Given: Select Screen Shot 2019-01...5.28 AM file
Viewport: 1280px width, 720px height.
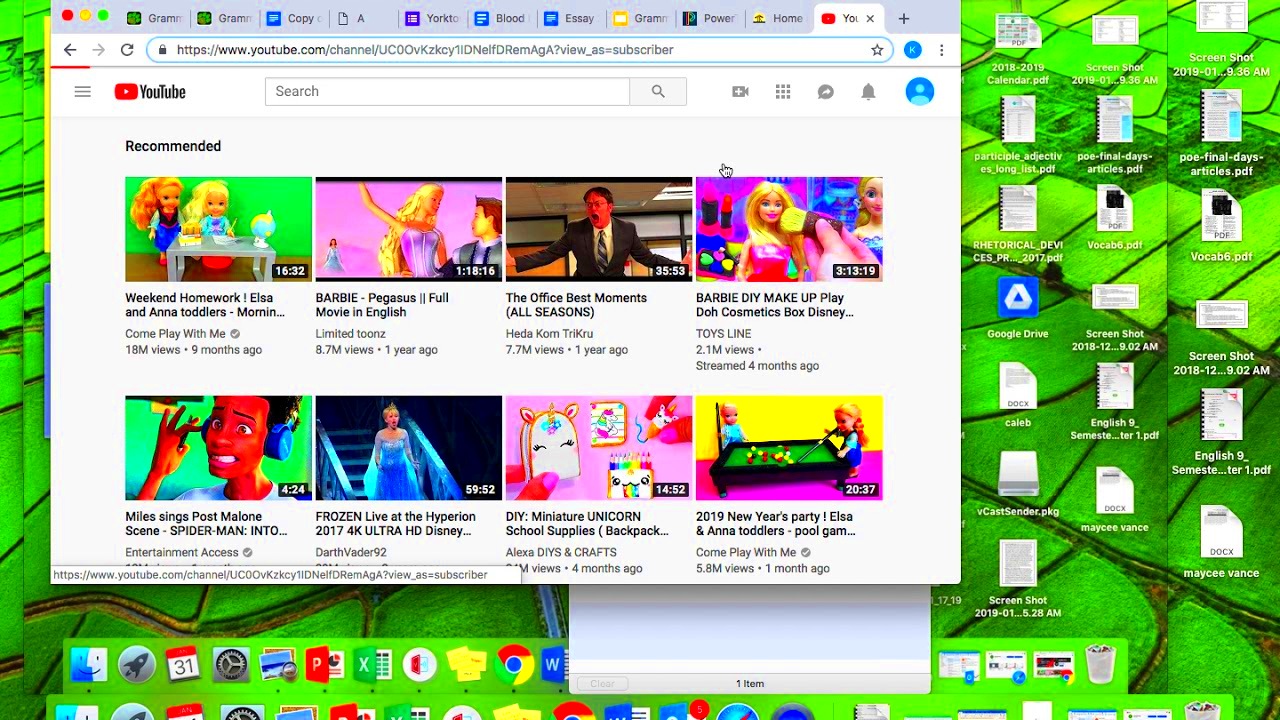Looking at the screenshot, I should [1018, 579].
